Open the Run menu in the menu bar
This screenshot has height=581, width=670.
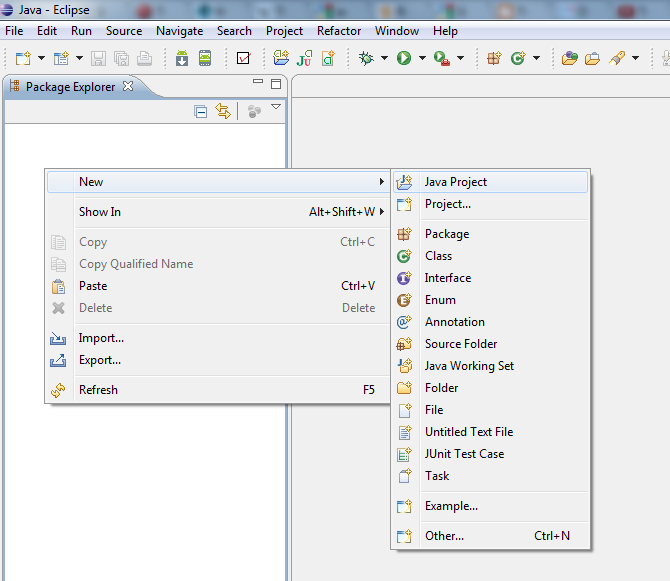(81, 31)
